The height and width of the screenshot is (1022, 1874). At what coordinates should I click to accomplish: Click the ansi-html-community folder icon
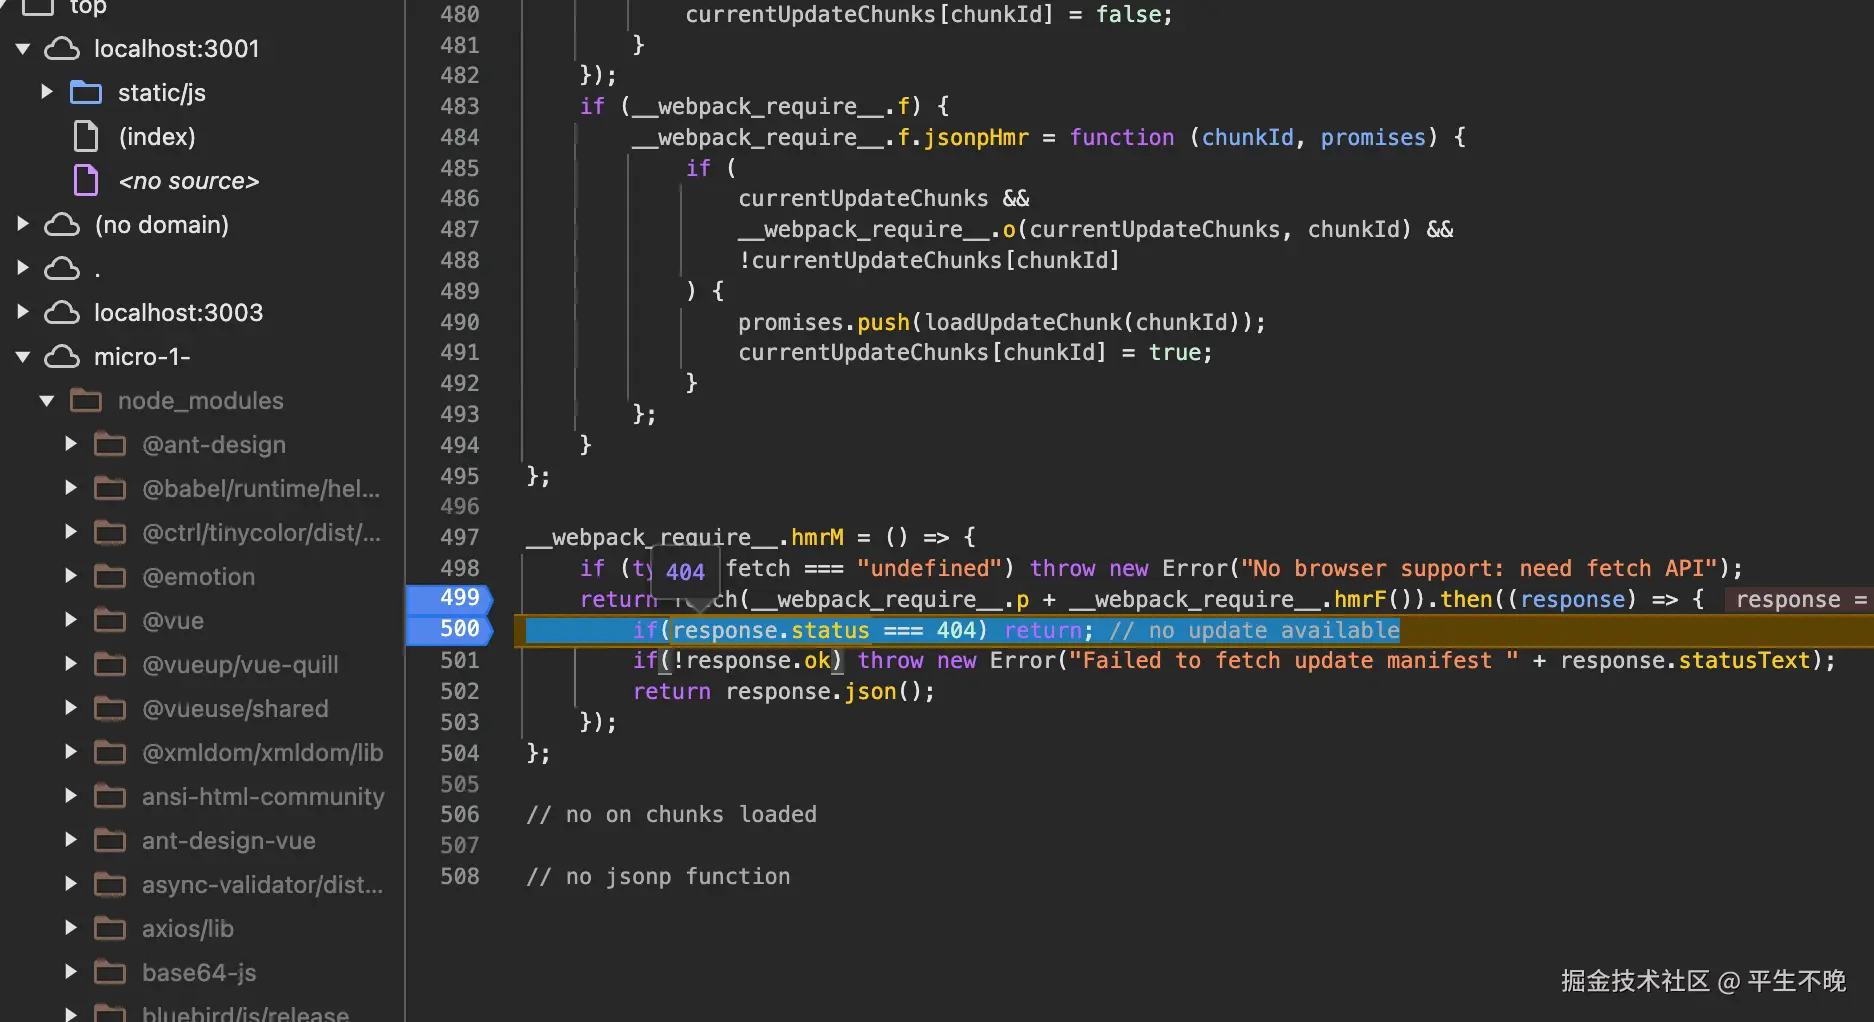point(110,797)
